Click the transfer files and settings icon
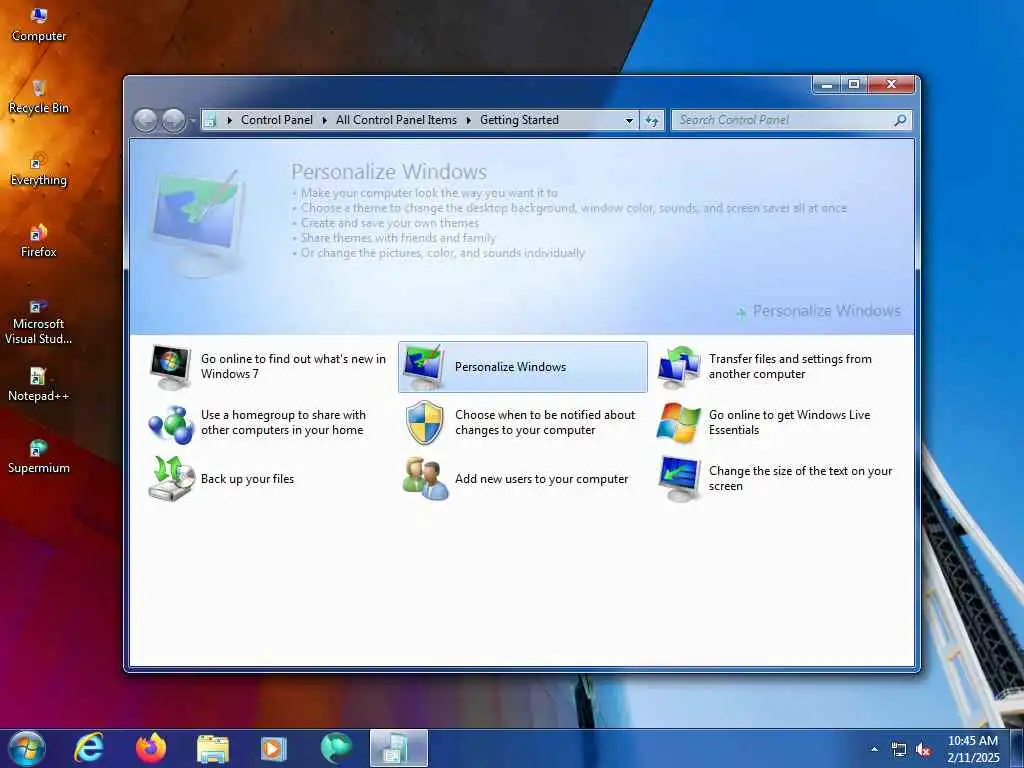The width and height of the screenshot is (1024, 768). pos(679,367)
